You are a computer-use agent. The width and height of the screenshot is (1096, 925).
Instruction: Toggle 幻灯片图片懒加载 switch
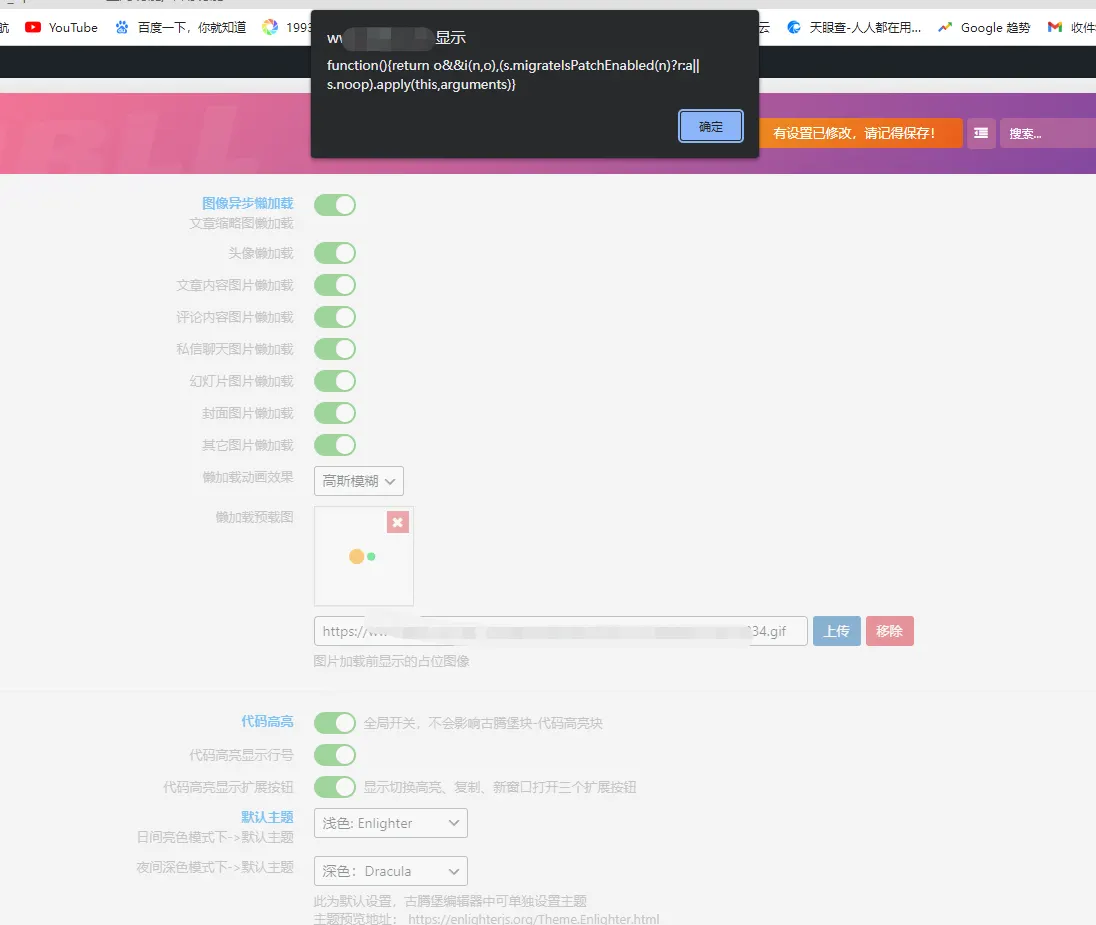(335, 381)
